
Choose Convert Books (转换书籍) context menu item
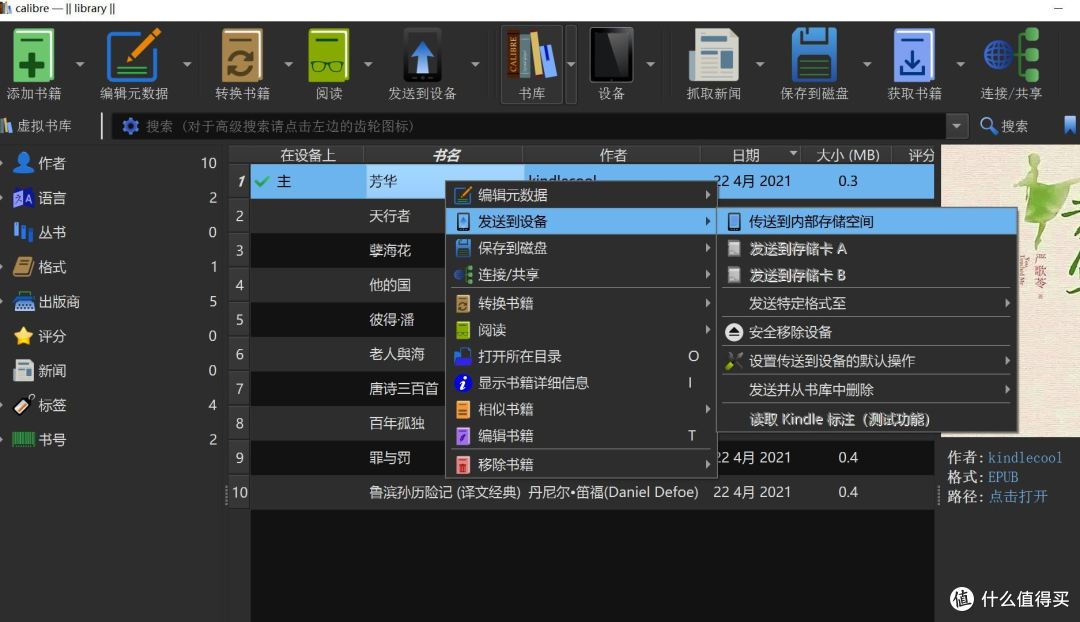582,304
